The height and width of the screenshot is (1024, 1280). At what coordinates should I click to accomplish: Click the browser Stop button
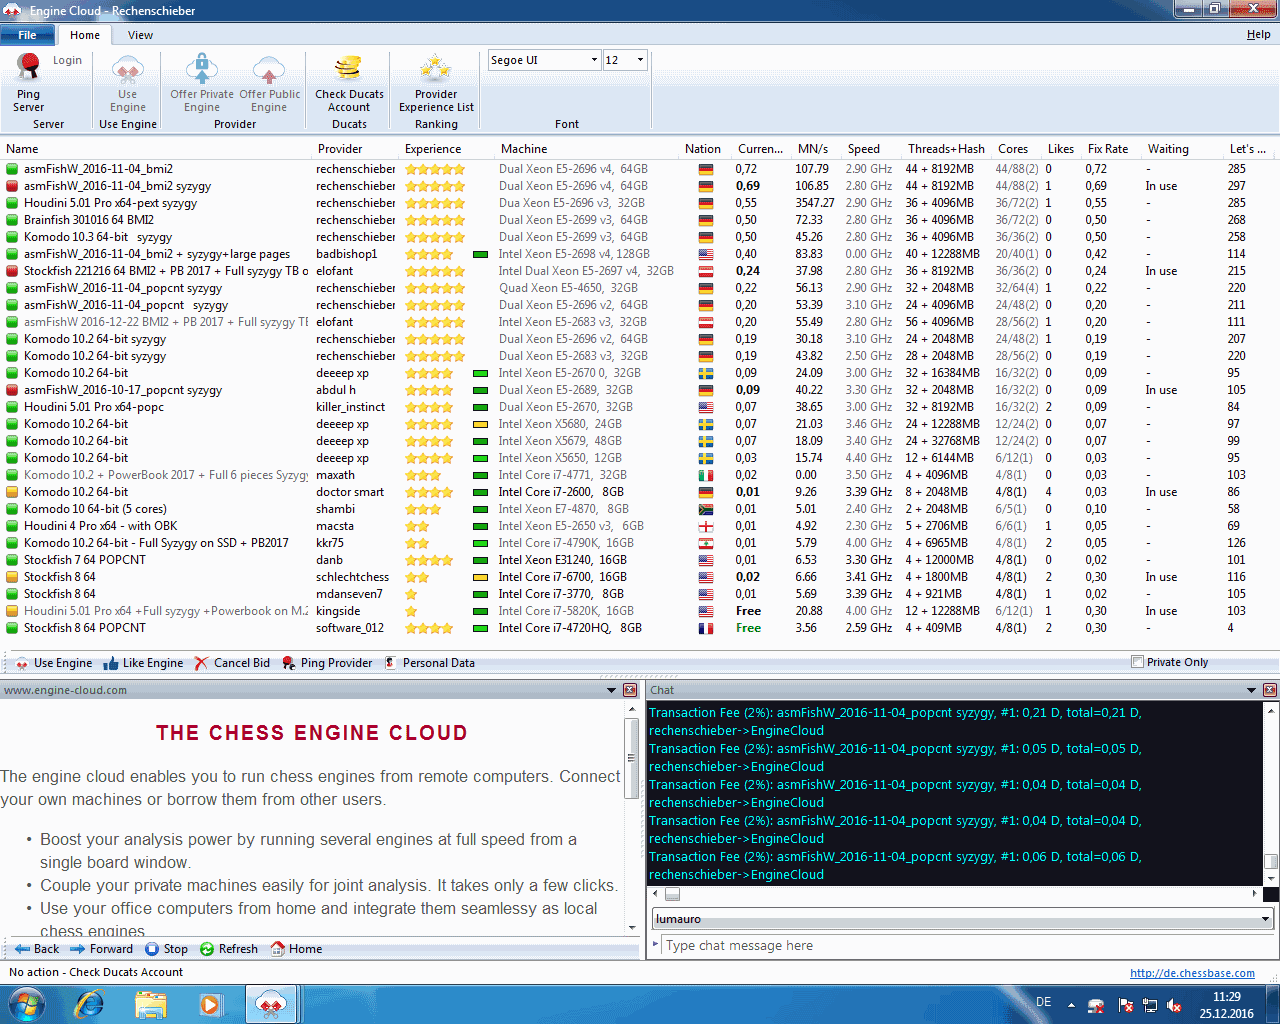pos(166,949)
